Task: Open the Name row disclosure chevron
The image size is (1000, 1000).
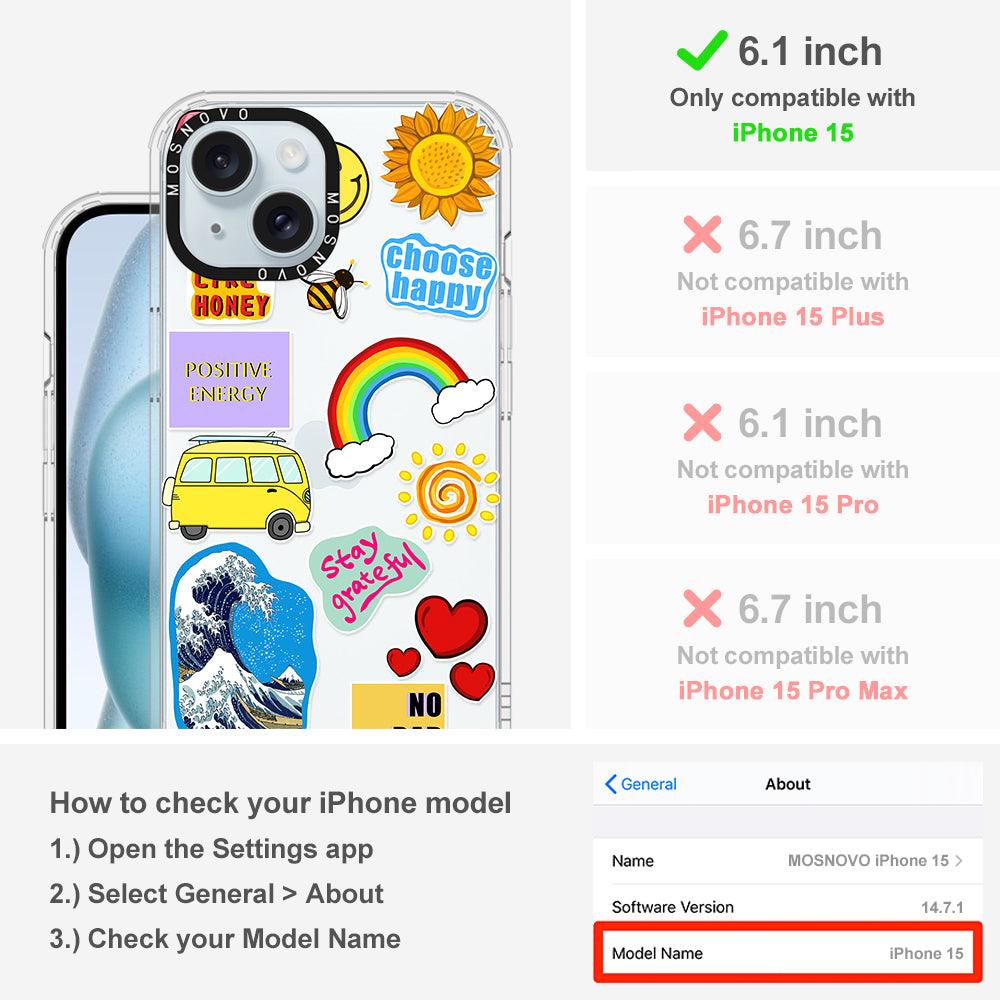Action: point(959,860)
